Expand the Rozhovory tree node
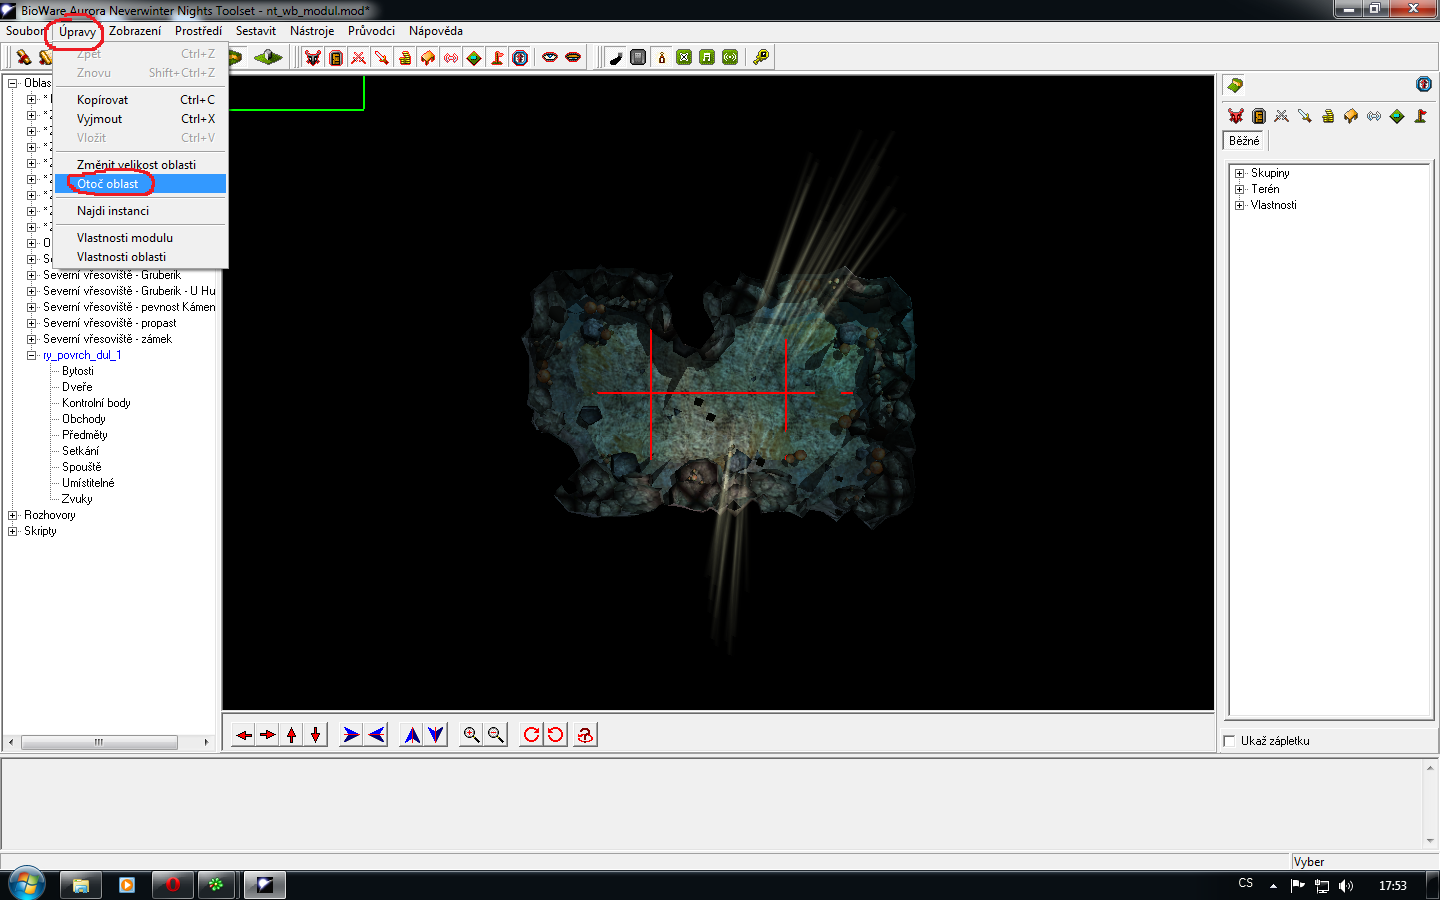1440x900 pixels. tap(13, 515)
